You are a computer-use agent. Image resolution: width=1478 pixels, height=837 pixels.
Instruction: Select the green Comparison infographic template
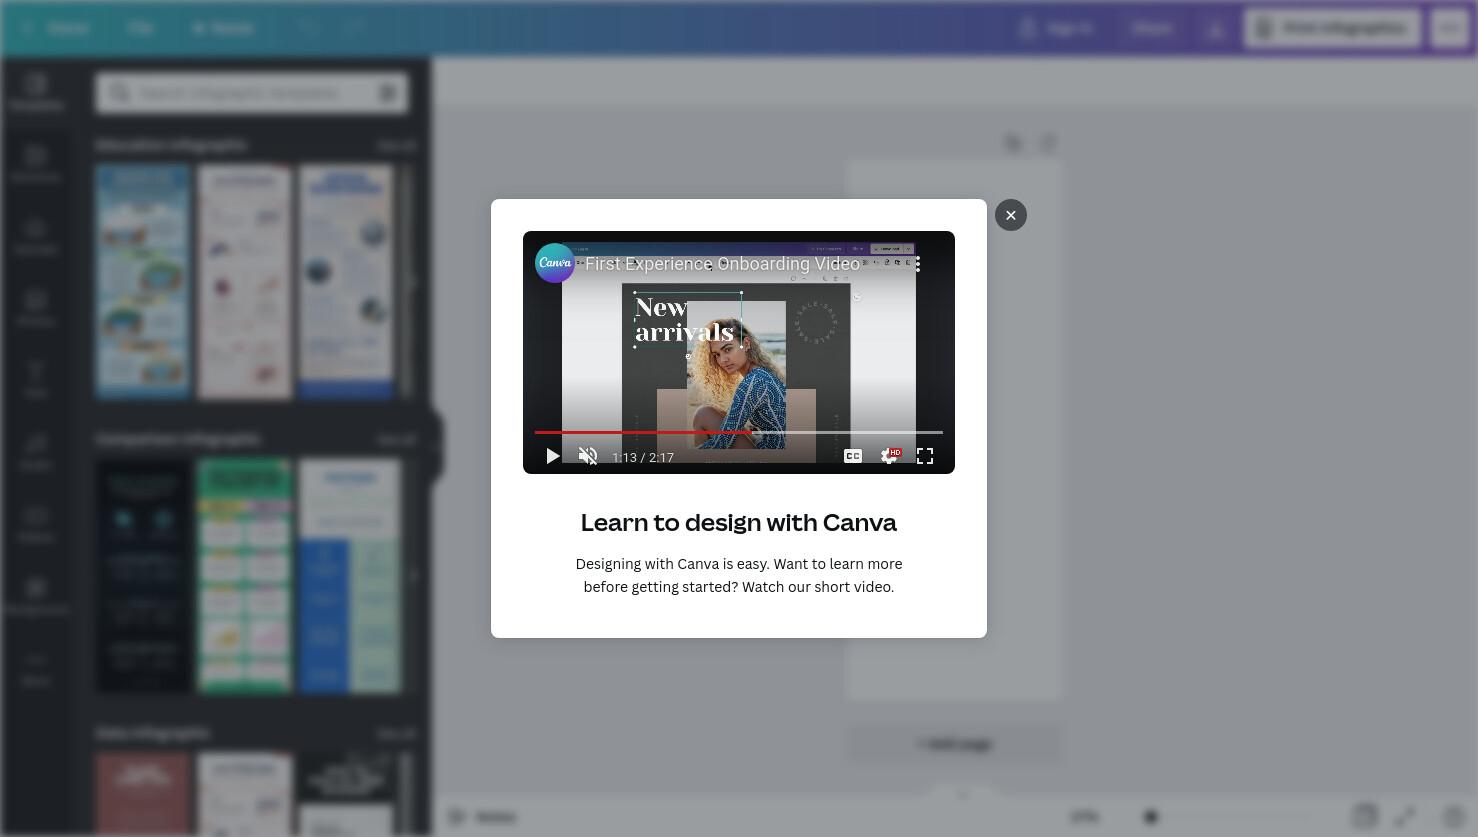coord(244,576)
